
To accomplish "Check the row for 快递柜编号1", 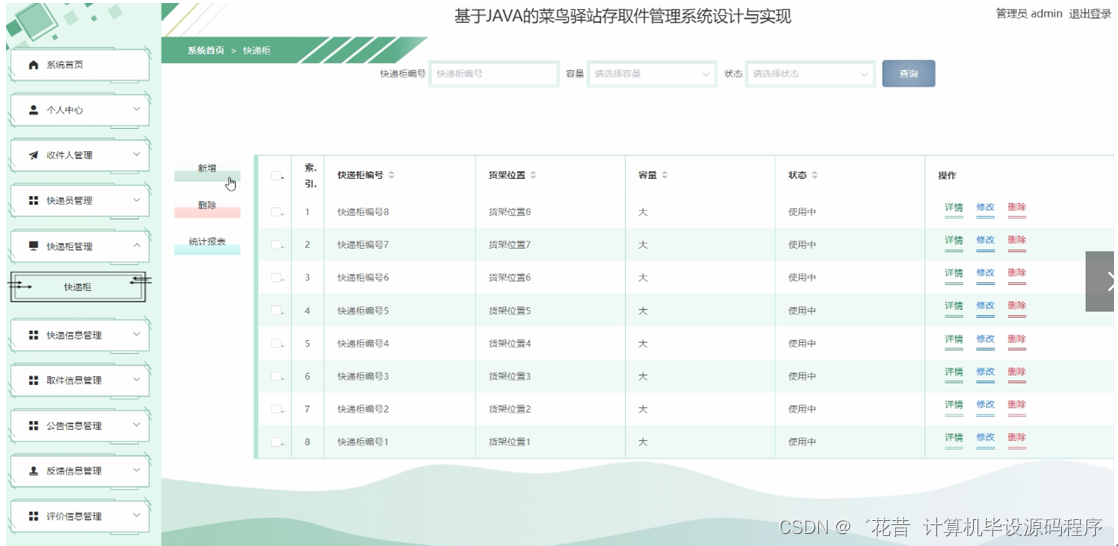I will click(x=277, y=442).
